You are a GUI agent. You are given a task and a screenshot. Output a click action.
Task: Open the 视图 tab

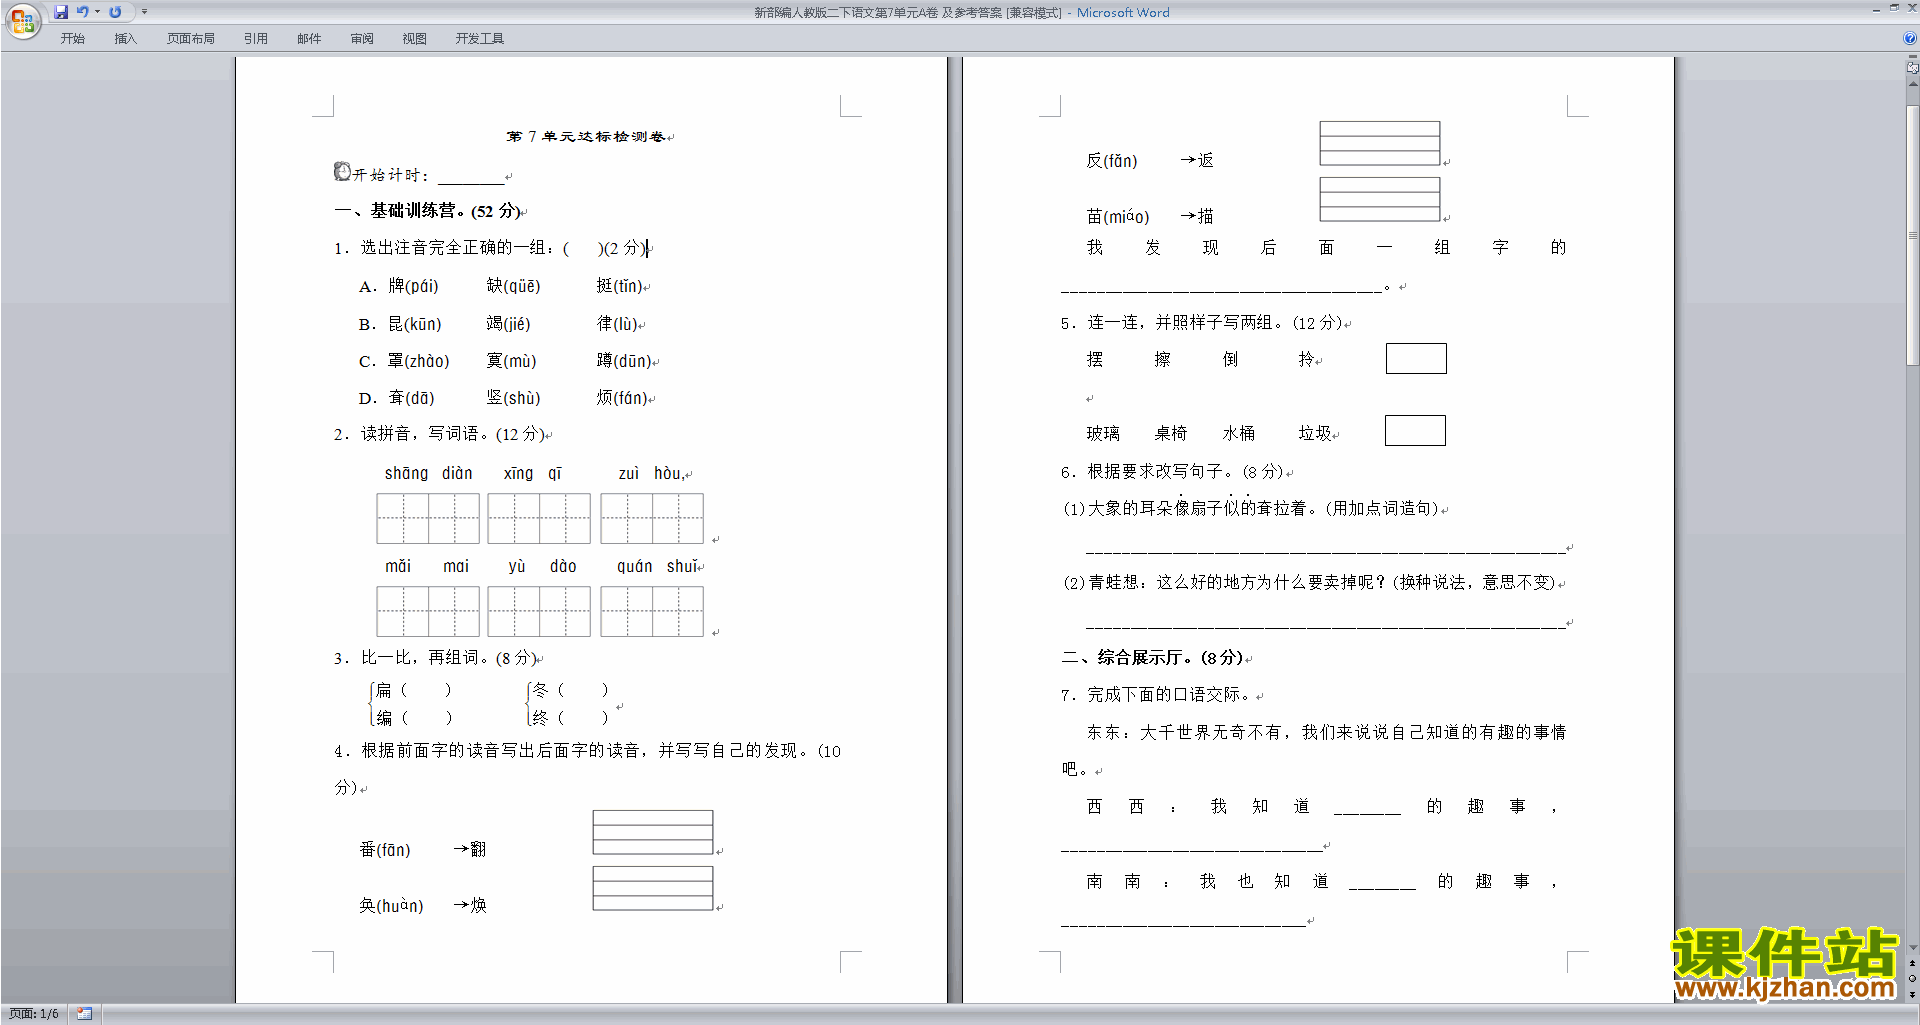[415, 39]
